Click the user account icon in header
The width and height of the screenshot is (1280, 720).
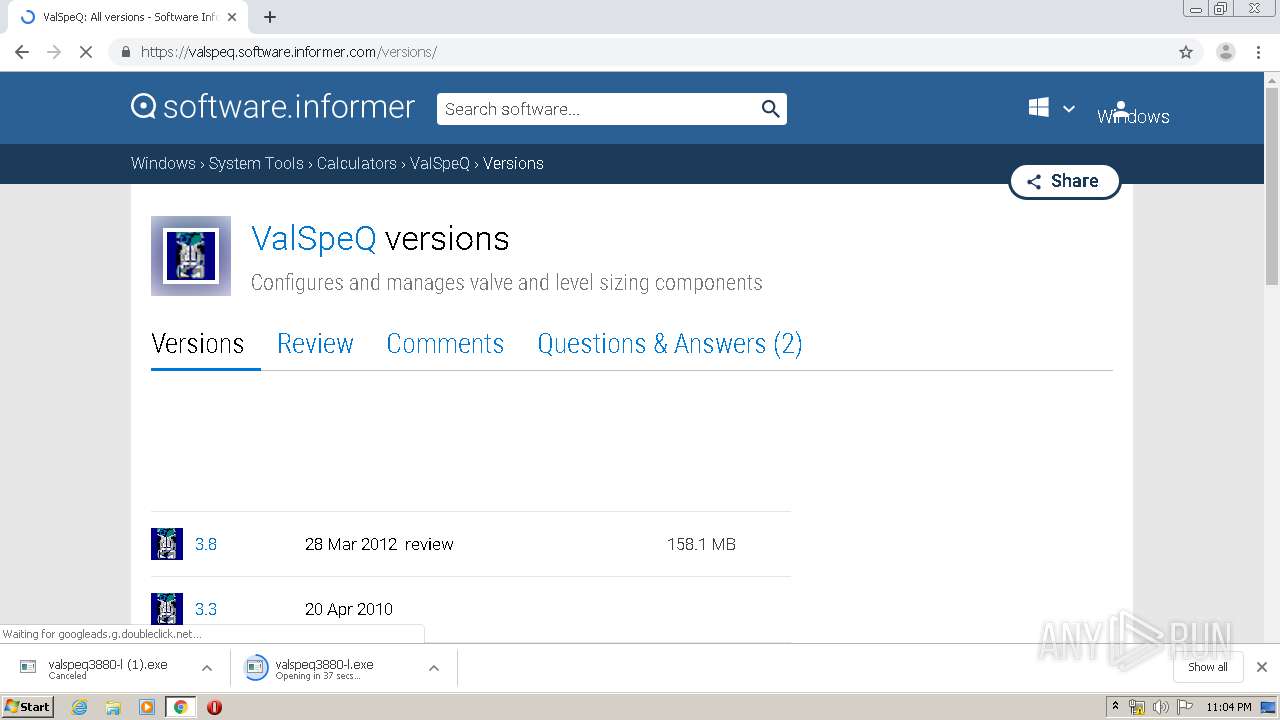[1121, 110]
